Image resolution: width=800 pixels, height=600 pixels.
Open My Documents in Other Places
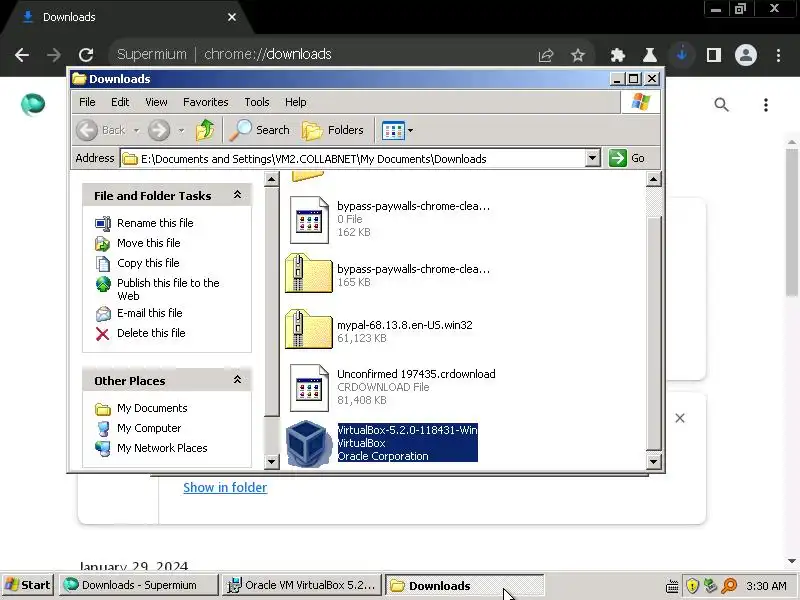coord(152,408)
